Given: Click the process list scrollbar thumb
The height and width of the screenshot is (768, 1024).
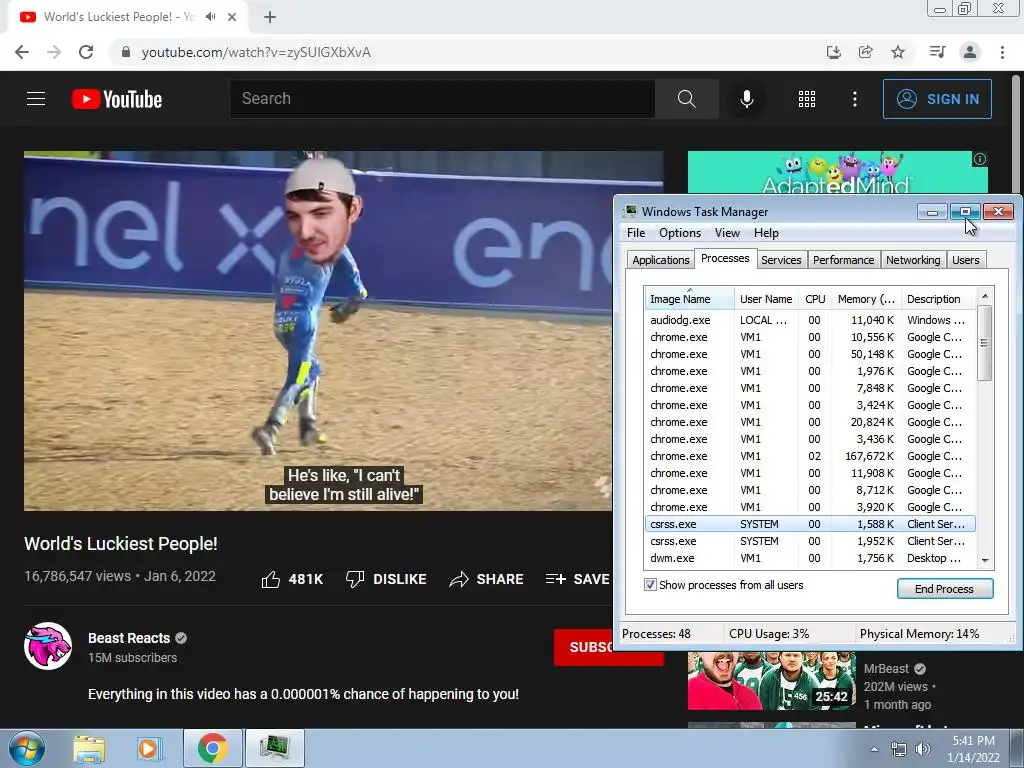Looking at the screenshot, I should [x=985, y=342].
